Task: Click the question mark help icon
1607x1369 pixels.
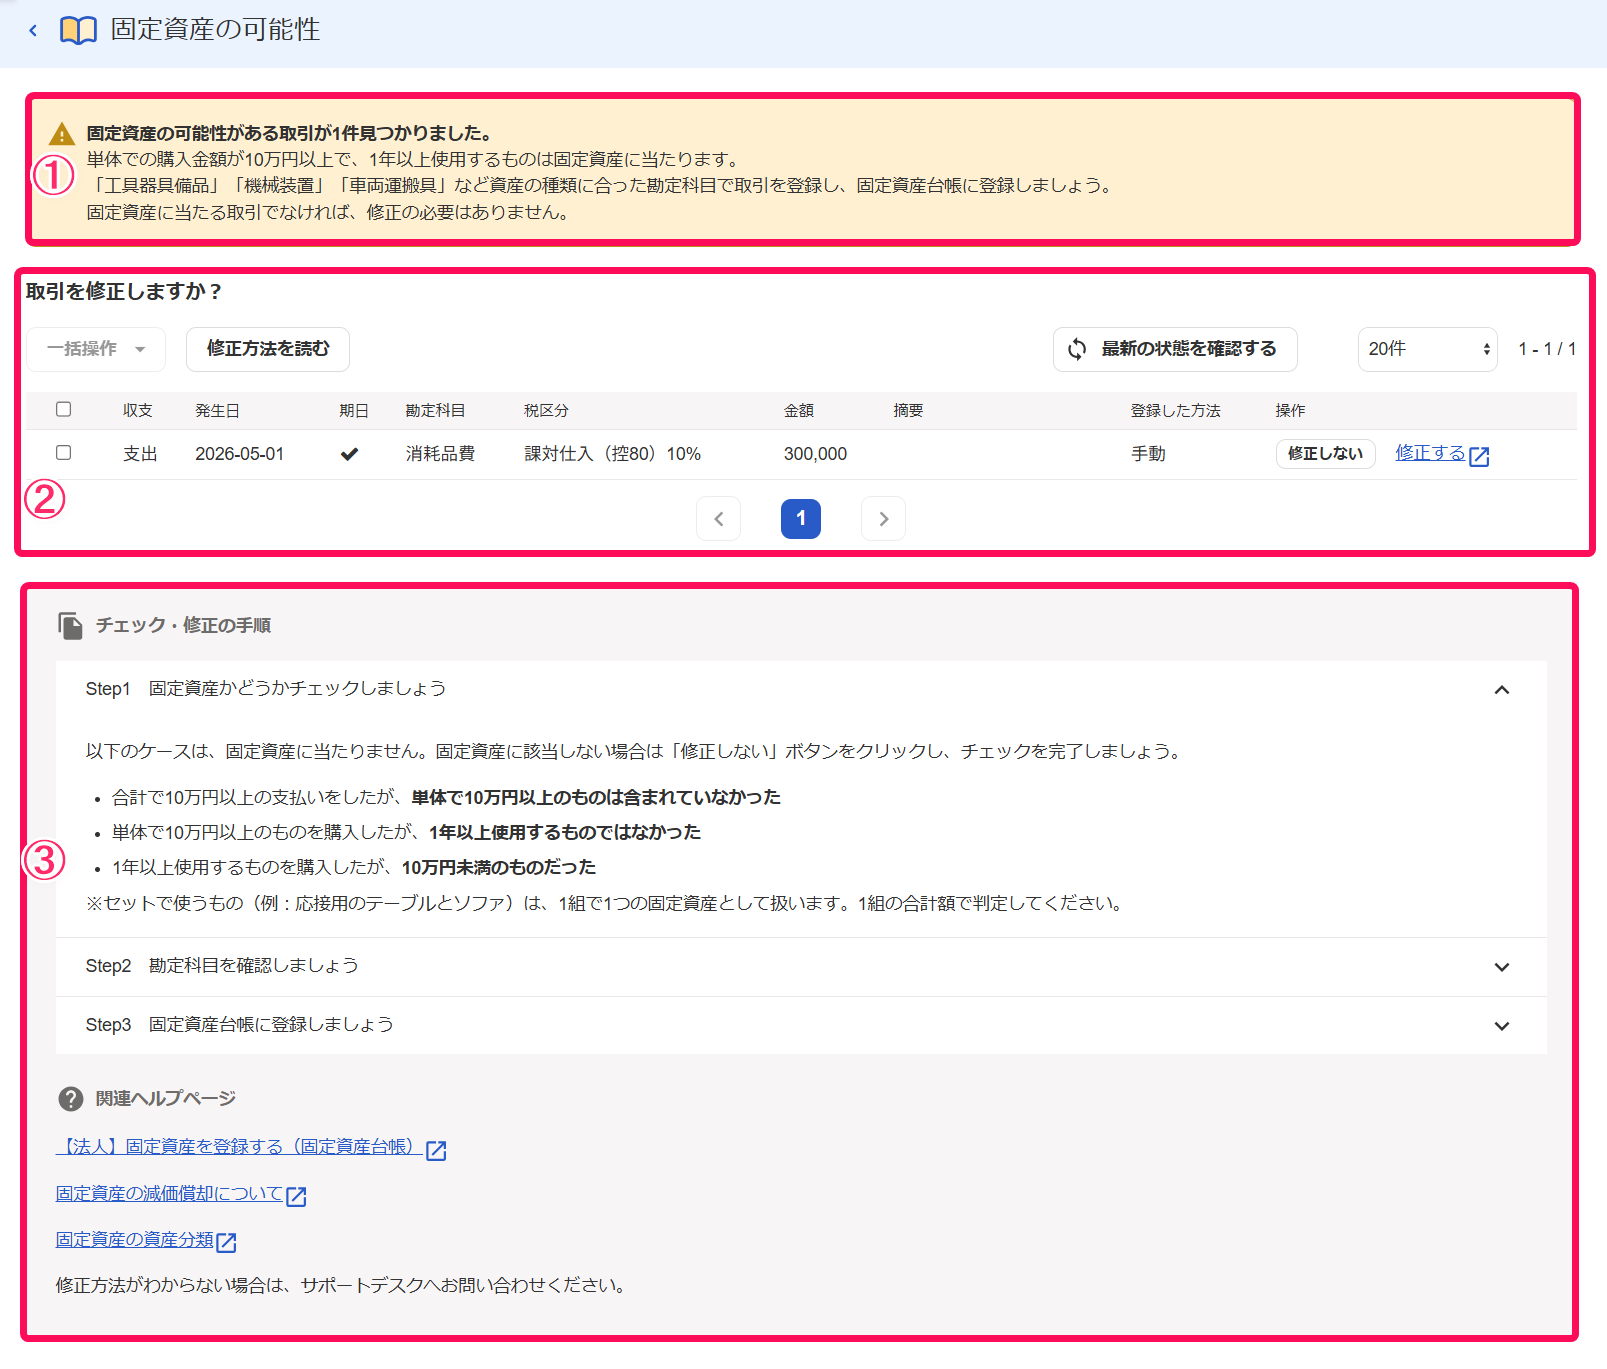Action: (71, 1099)
